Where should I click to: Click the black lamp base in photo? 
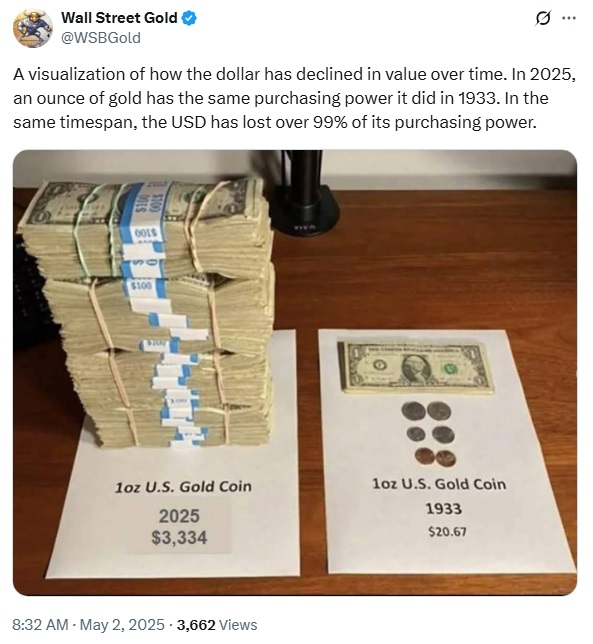click(x=305, y=209)
